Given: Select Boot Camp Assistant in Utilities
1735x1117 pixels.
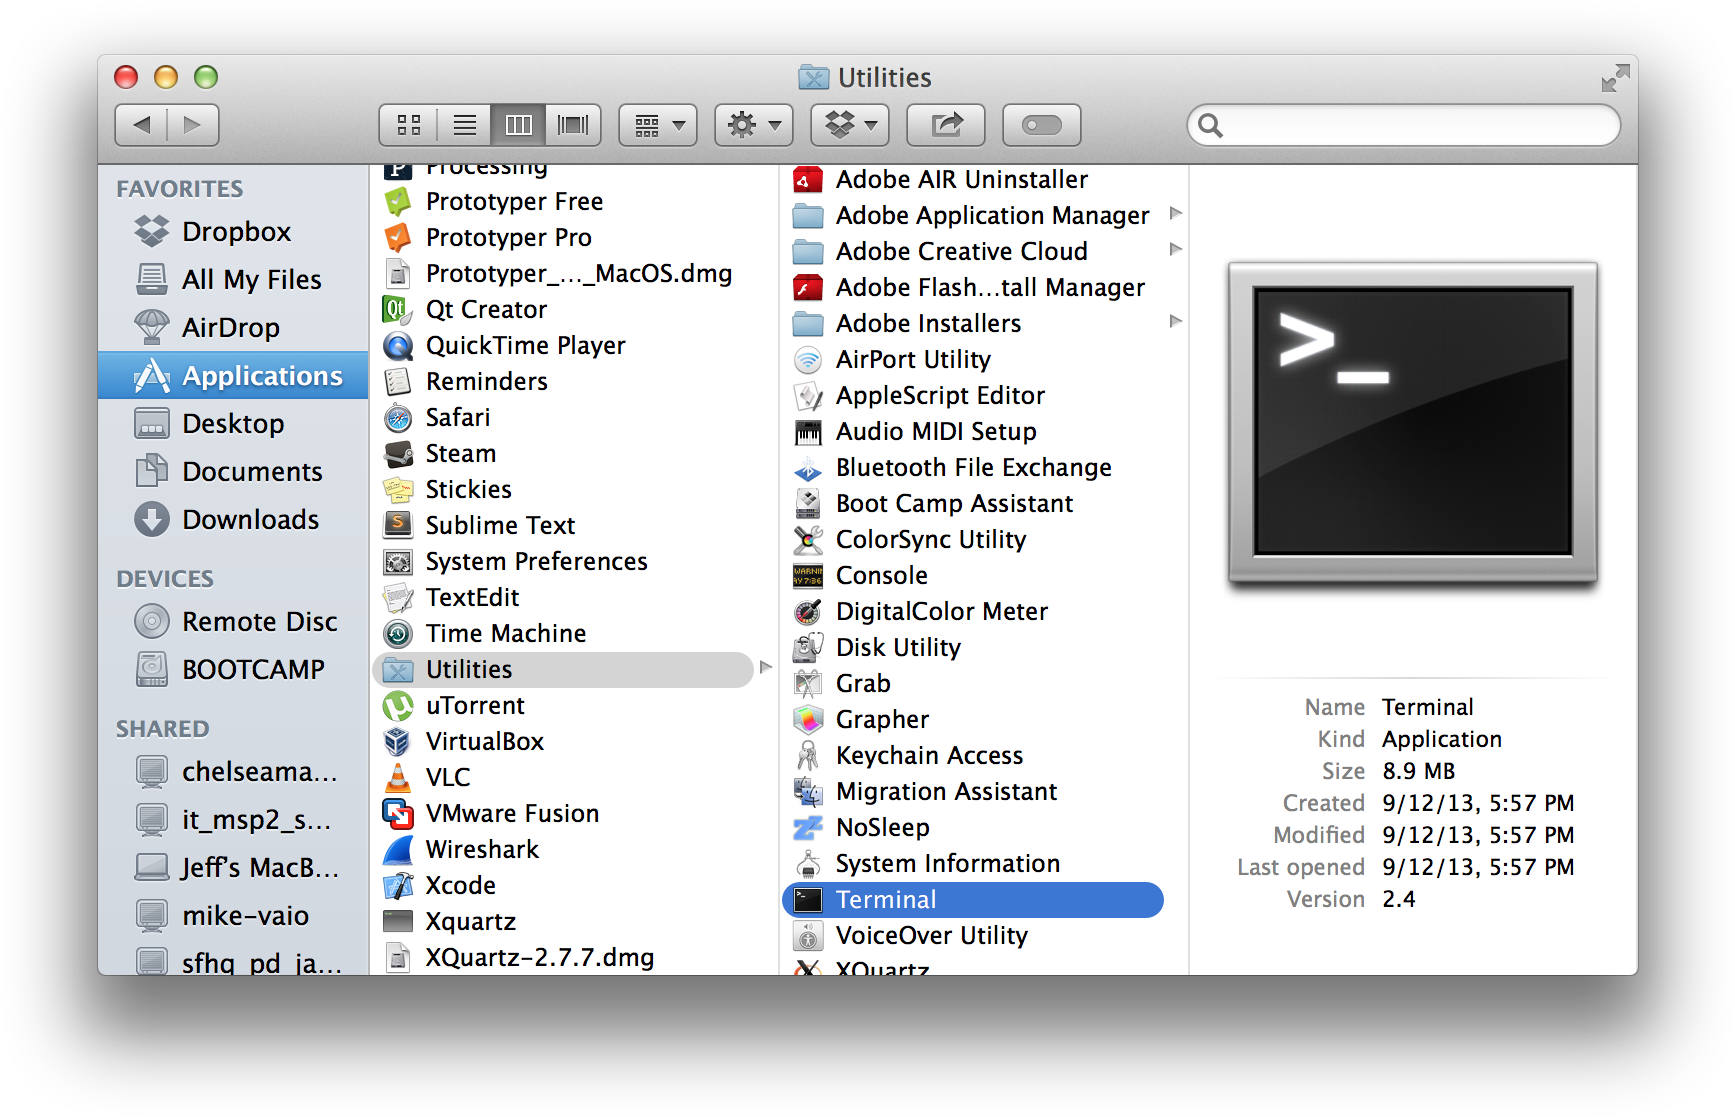Looking at the screenshot, I should (x=974, y=504).
